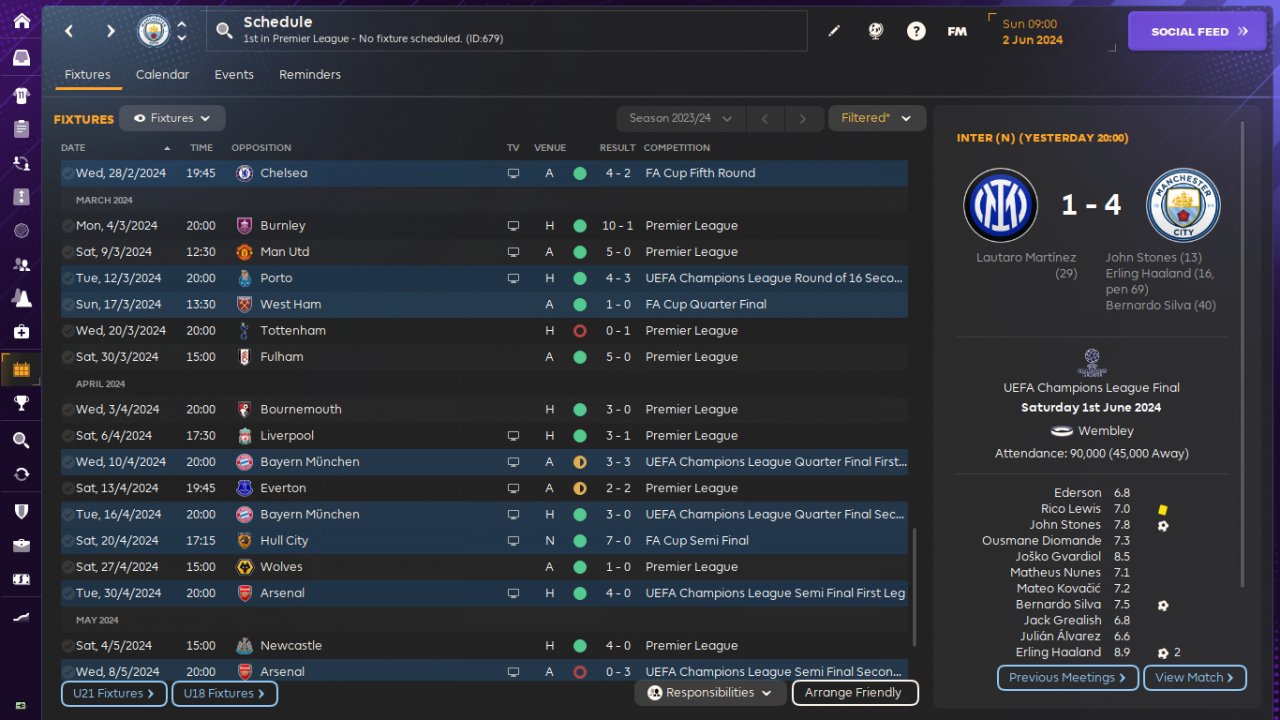Viewport: 1280px width, 720px height.
Task: Toggle the check mark on the Burnley fixture
Action: click(x=68, y=226)
